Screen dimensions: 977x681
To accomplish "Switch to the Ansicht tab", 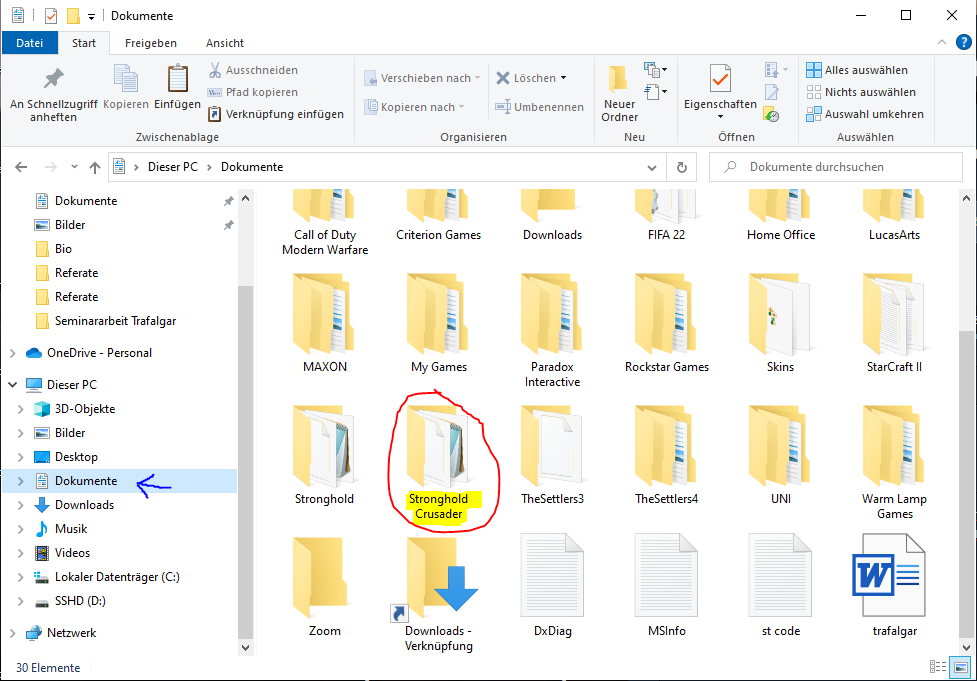I will [x=225, y=43].
